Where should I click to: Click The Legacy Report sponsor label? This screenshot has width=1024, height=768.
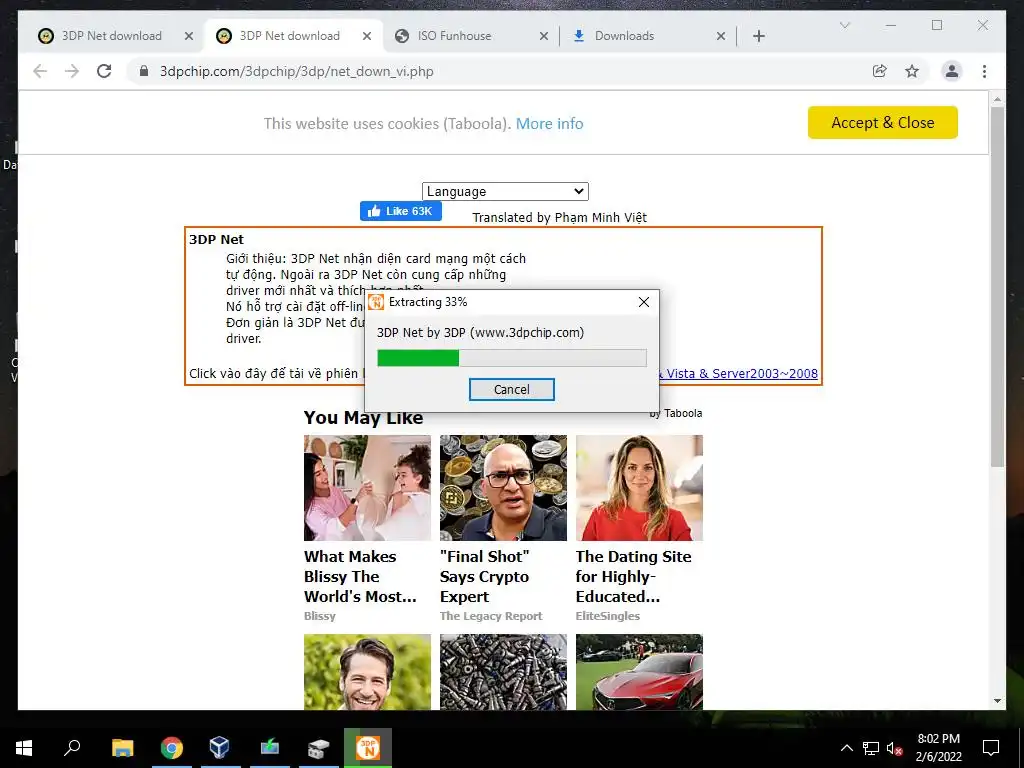tap(490, 616)
